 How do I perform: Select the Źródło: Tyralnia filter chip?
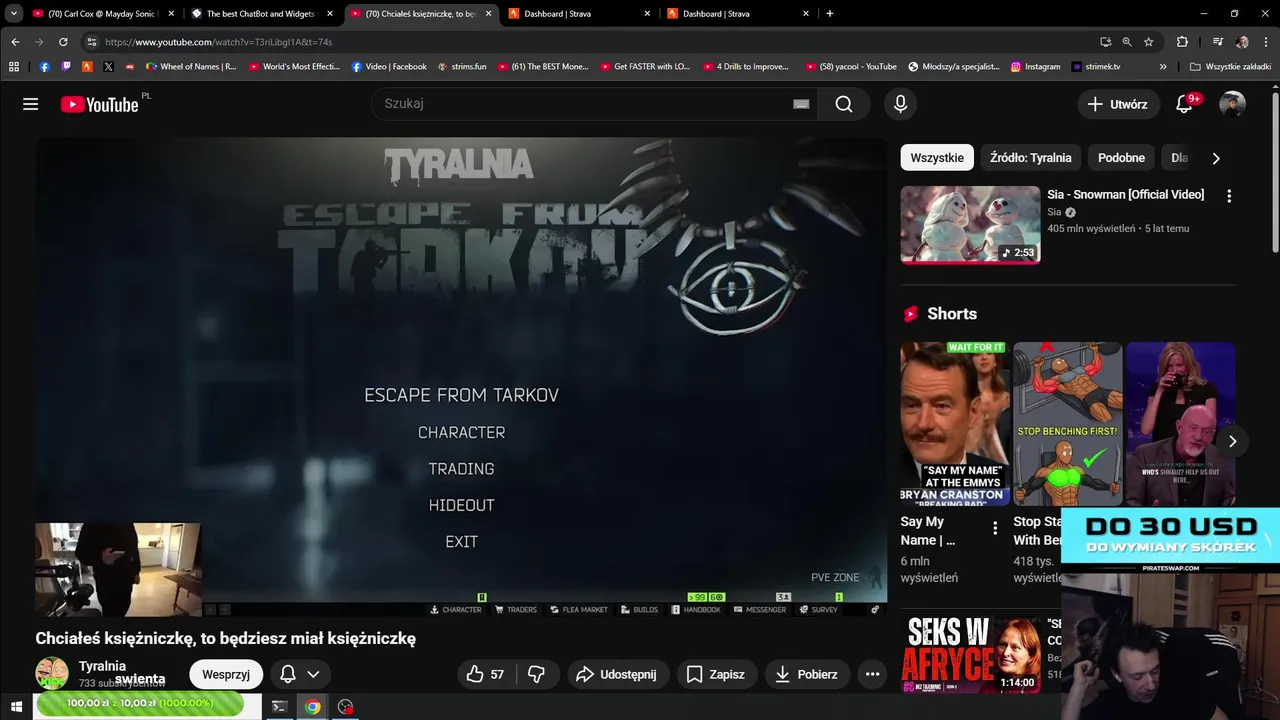[x=1030, y=158]
